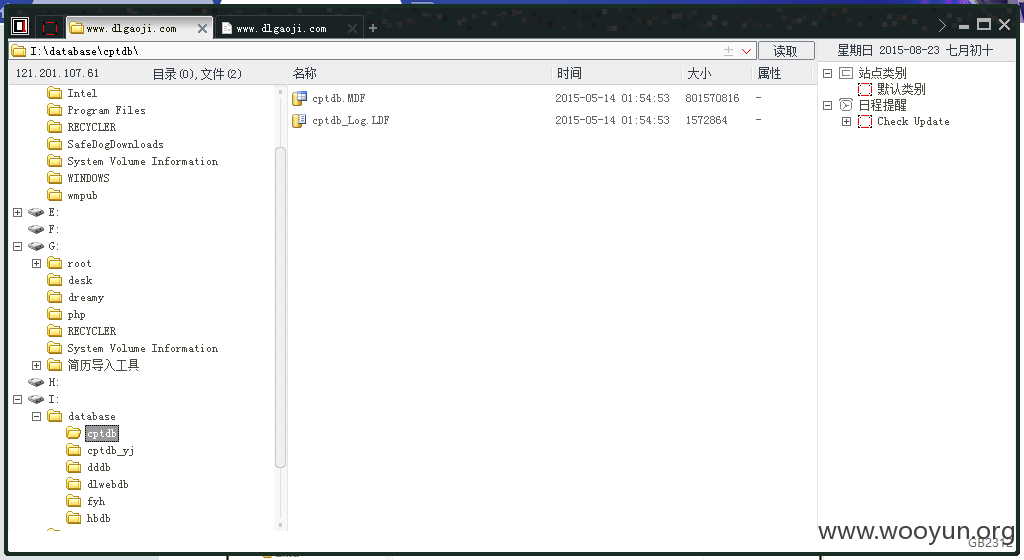Image resolution: width=1024 pixels, height=560 pixels.
Task: Click the folder icon in the address bar
Action: [x=19, y=51]
